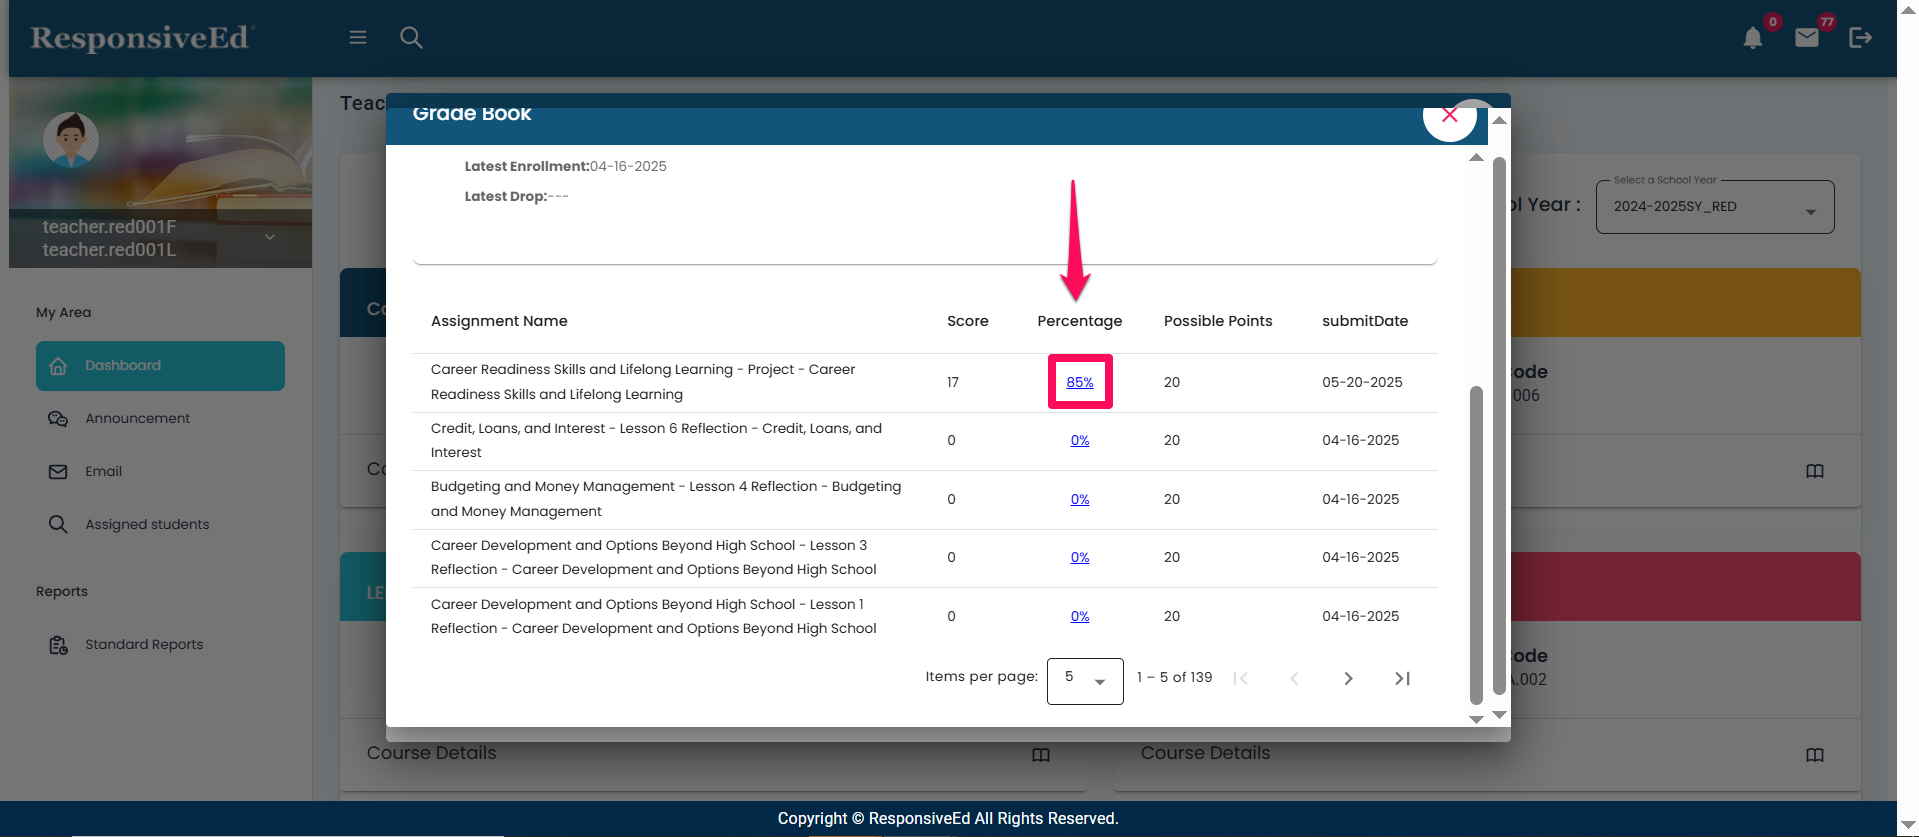Open Announcement from the sidebar
This screenshot has width=1919, height=837.
click(137, 419)
